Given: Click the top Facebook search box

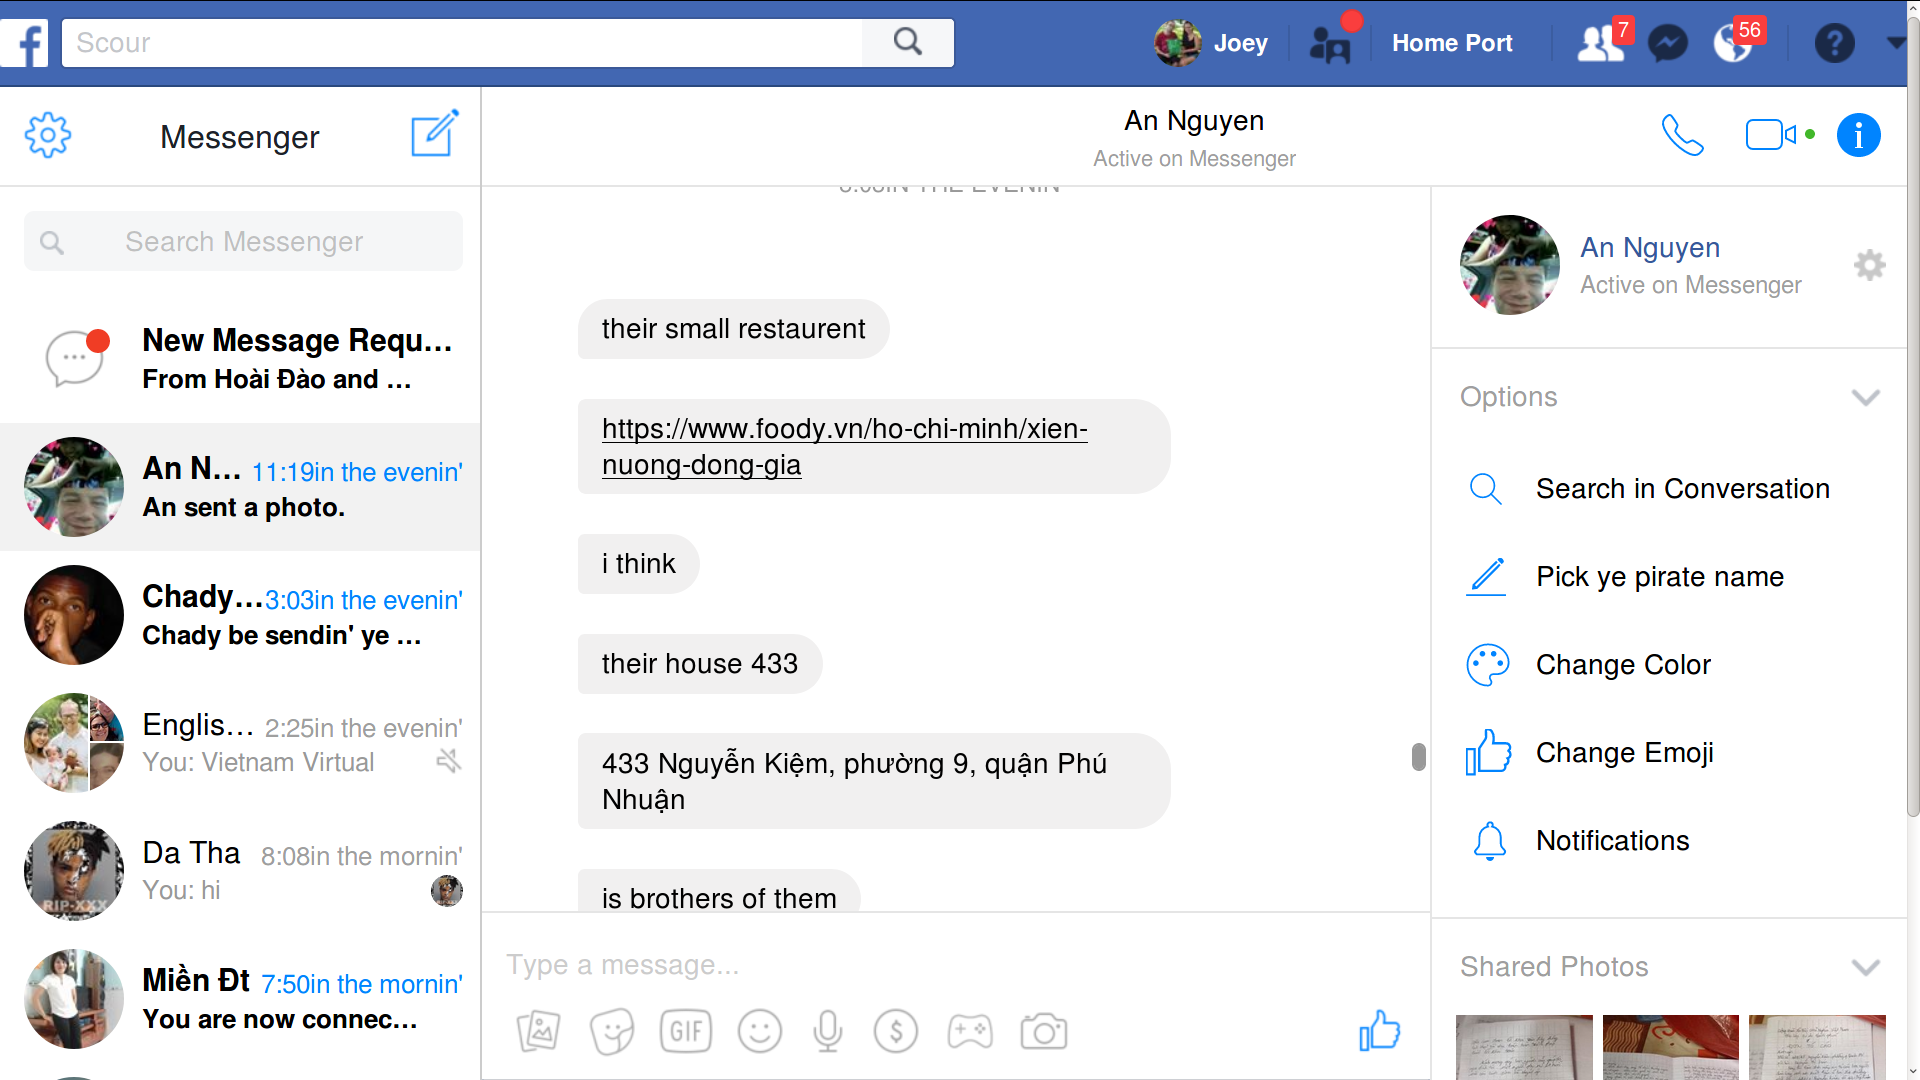Looking at the screenshot, I should [462, 43].
